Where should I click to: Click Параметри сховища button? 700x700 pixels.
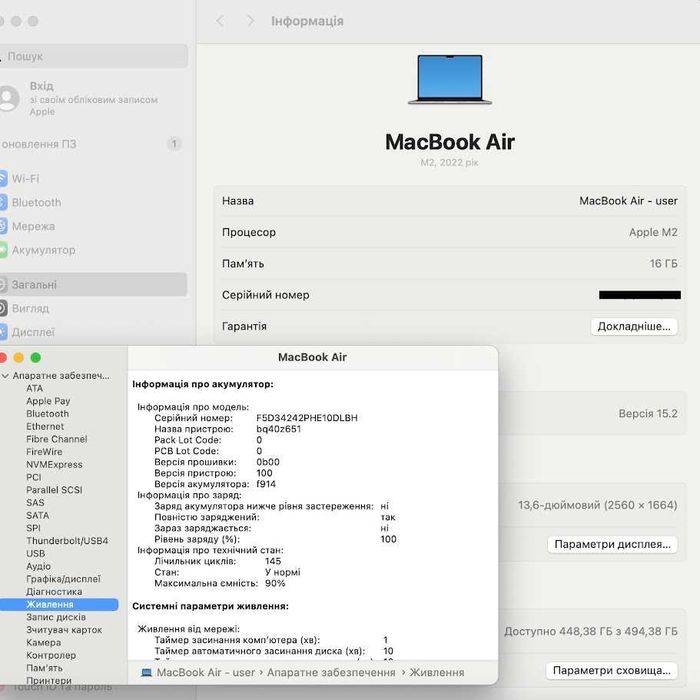coord(612,670)
